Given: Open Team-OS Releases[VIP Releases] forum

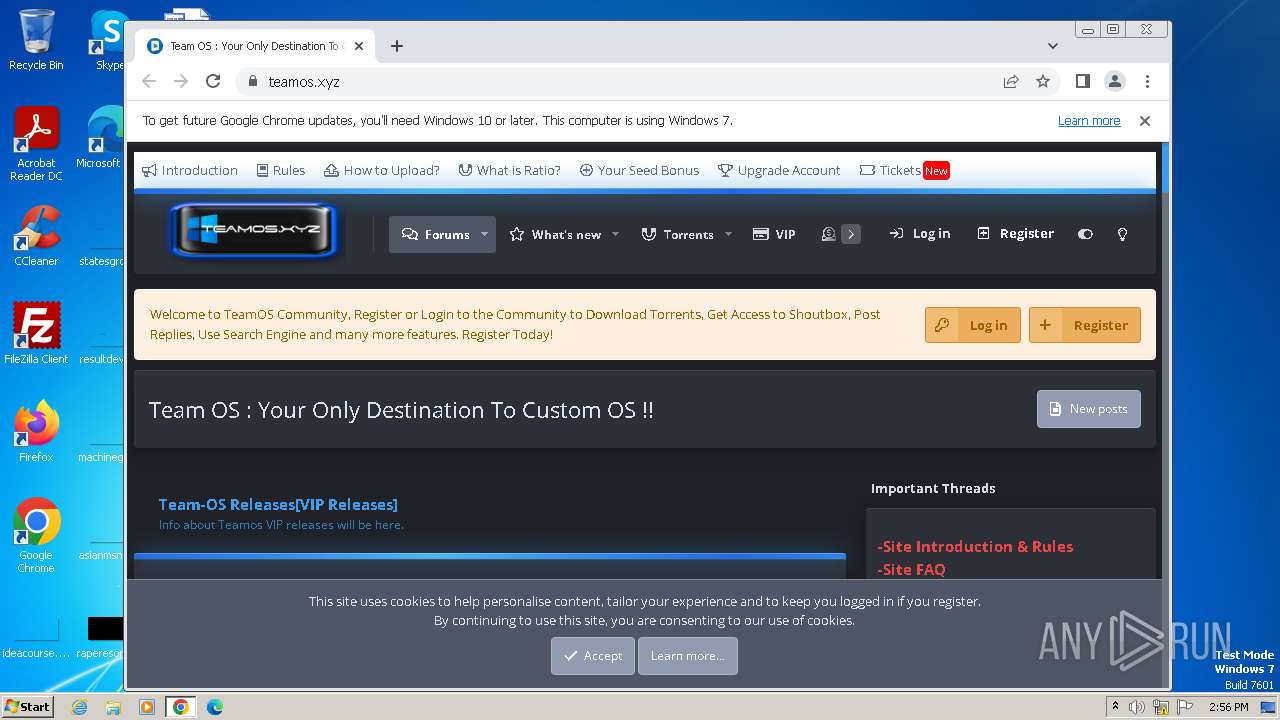Looking at the screenshot, I should [x=278, y=504].
